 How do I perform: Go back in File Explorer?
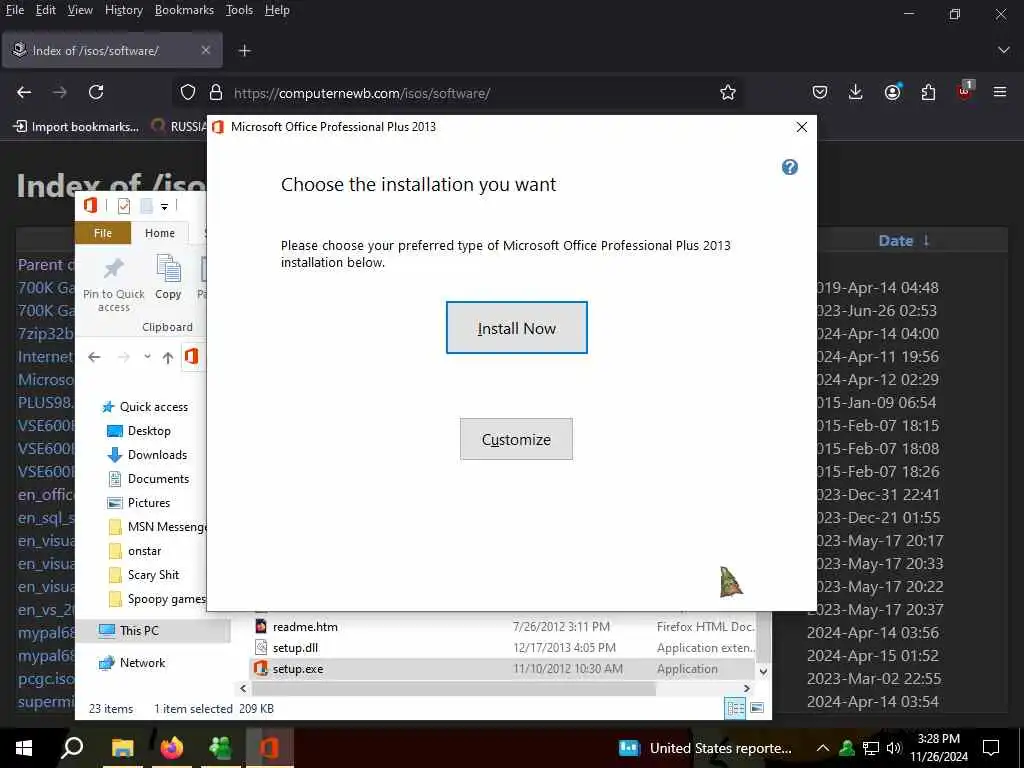tap(94, 357)
